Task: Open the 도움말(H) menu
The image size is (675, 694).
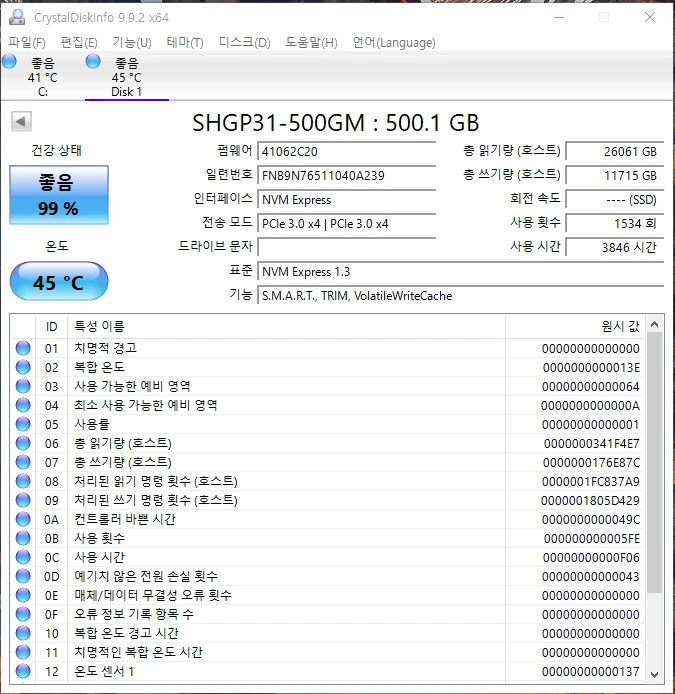Action: [311, 42]
